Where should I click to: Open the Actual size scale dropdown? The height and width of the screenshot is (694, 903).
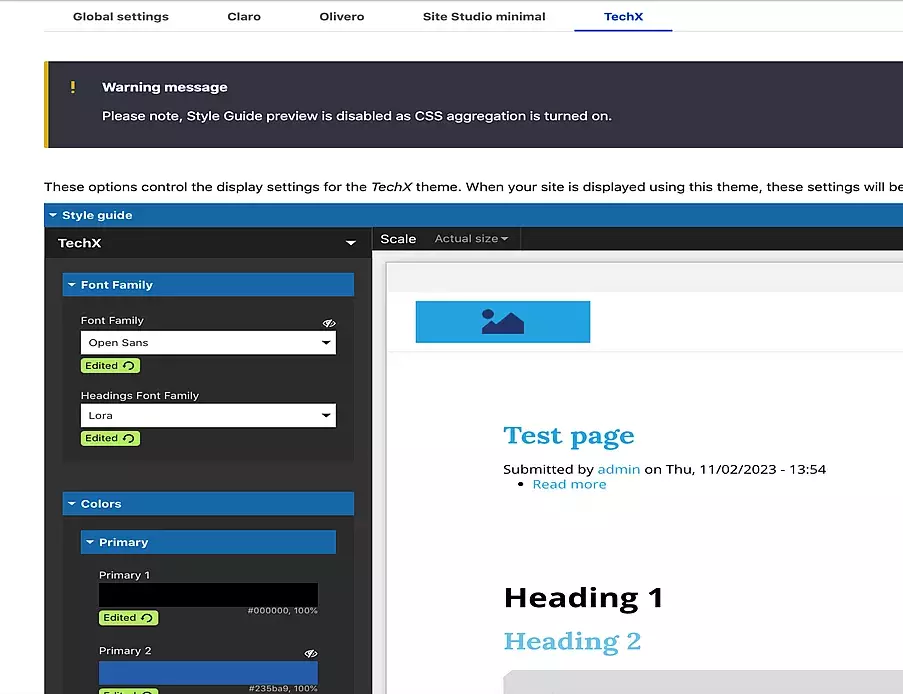[x=471, y=238]
